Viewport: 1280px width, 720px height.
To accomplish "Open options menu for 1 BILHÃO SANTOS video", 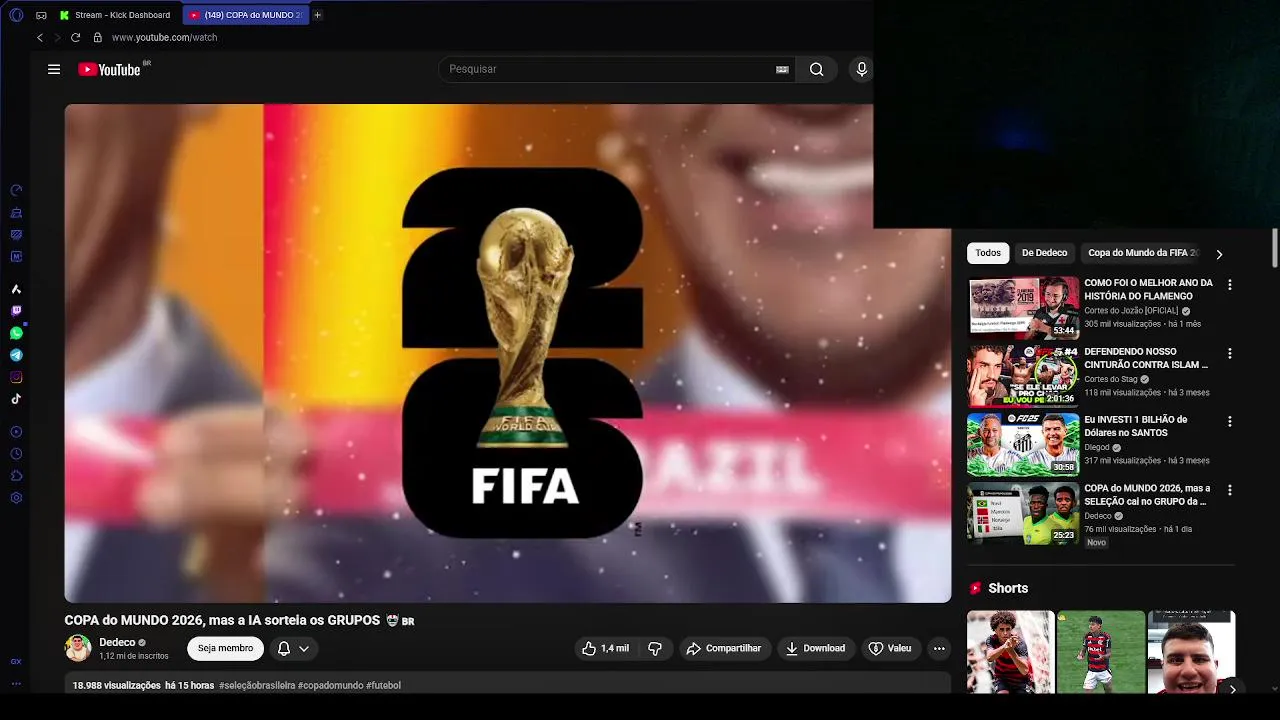I will click(x=1230, y=422).
